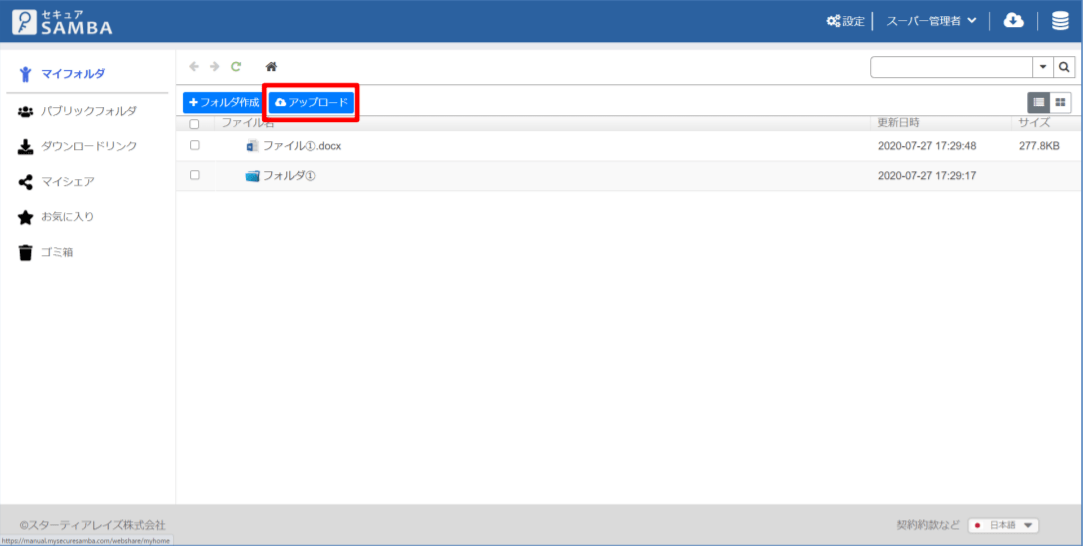This screenshot has width=1083, height=546.
Task: Open the 契約約款など link
Action: pos(928,525)
